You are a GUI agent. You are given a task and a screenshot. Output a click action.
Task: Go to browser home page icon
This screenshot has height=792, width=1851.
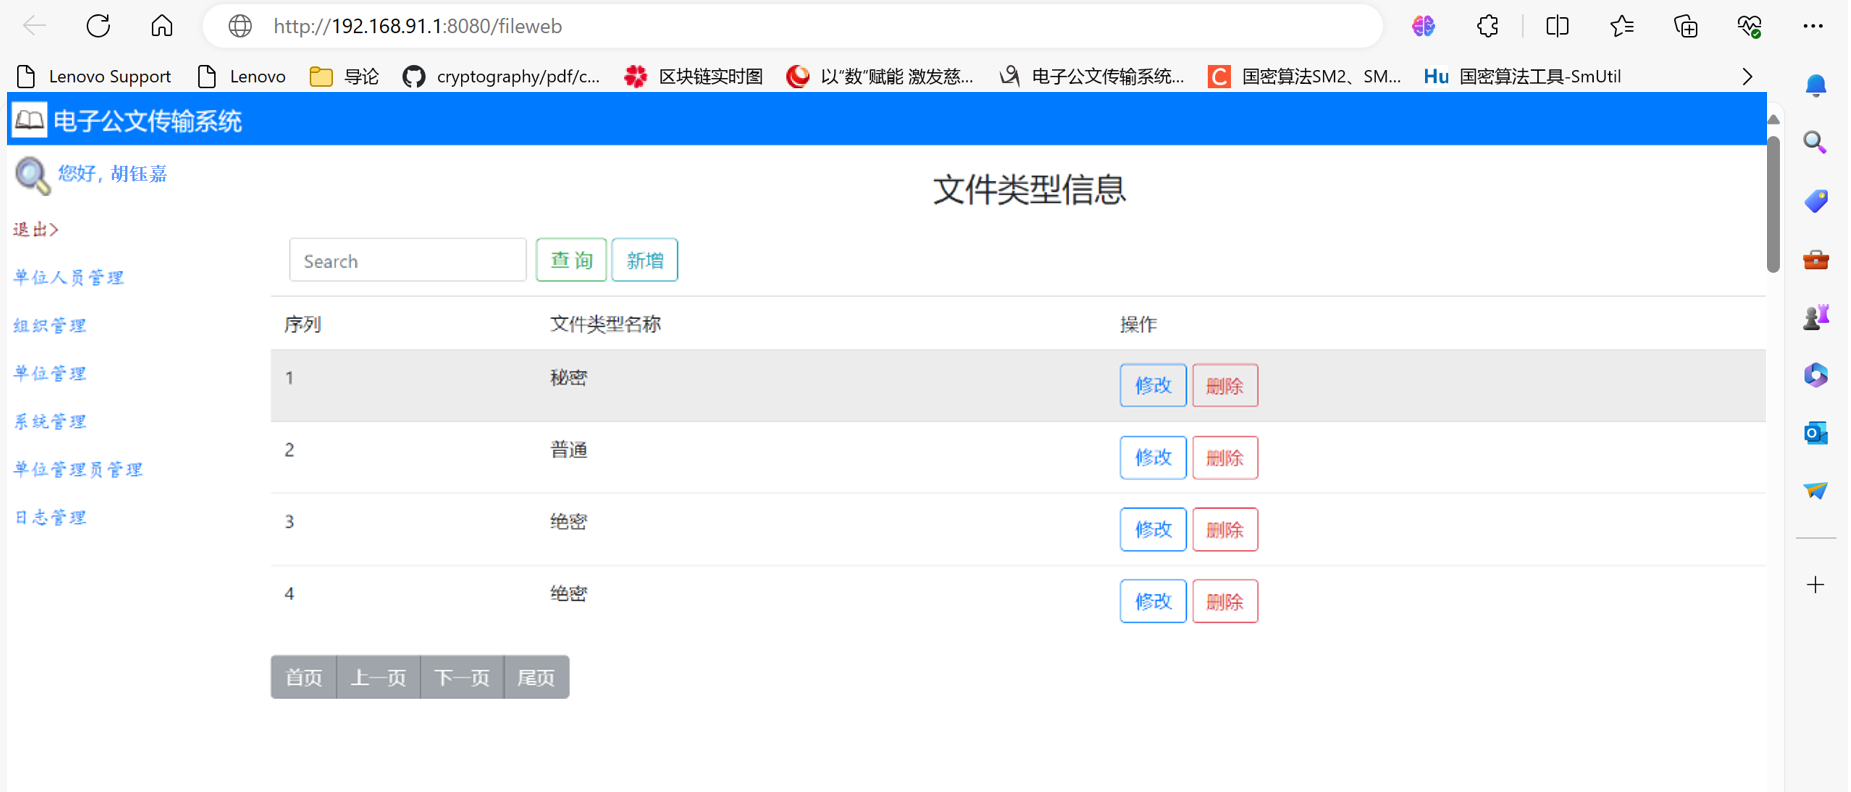pyautogui.click(x=162, y=26)
